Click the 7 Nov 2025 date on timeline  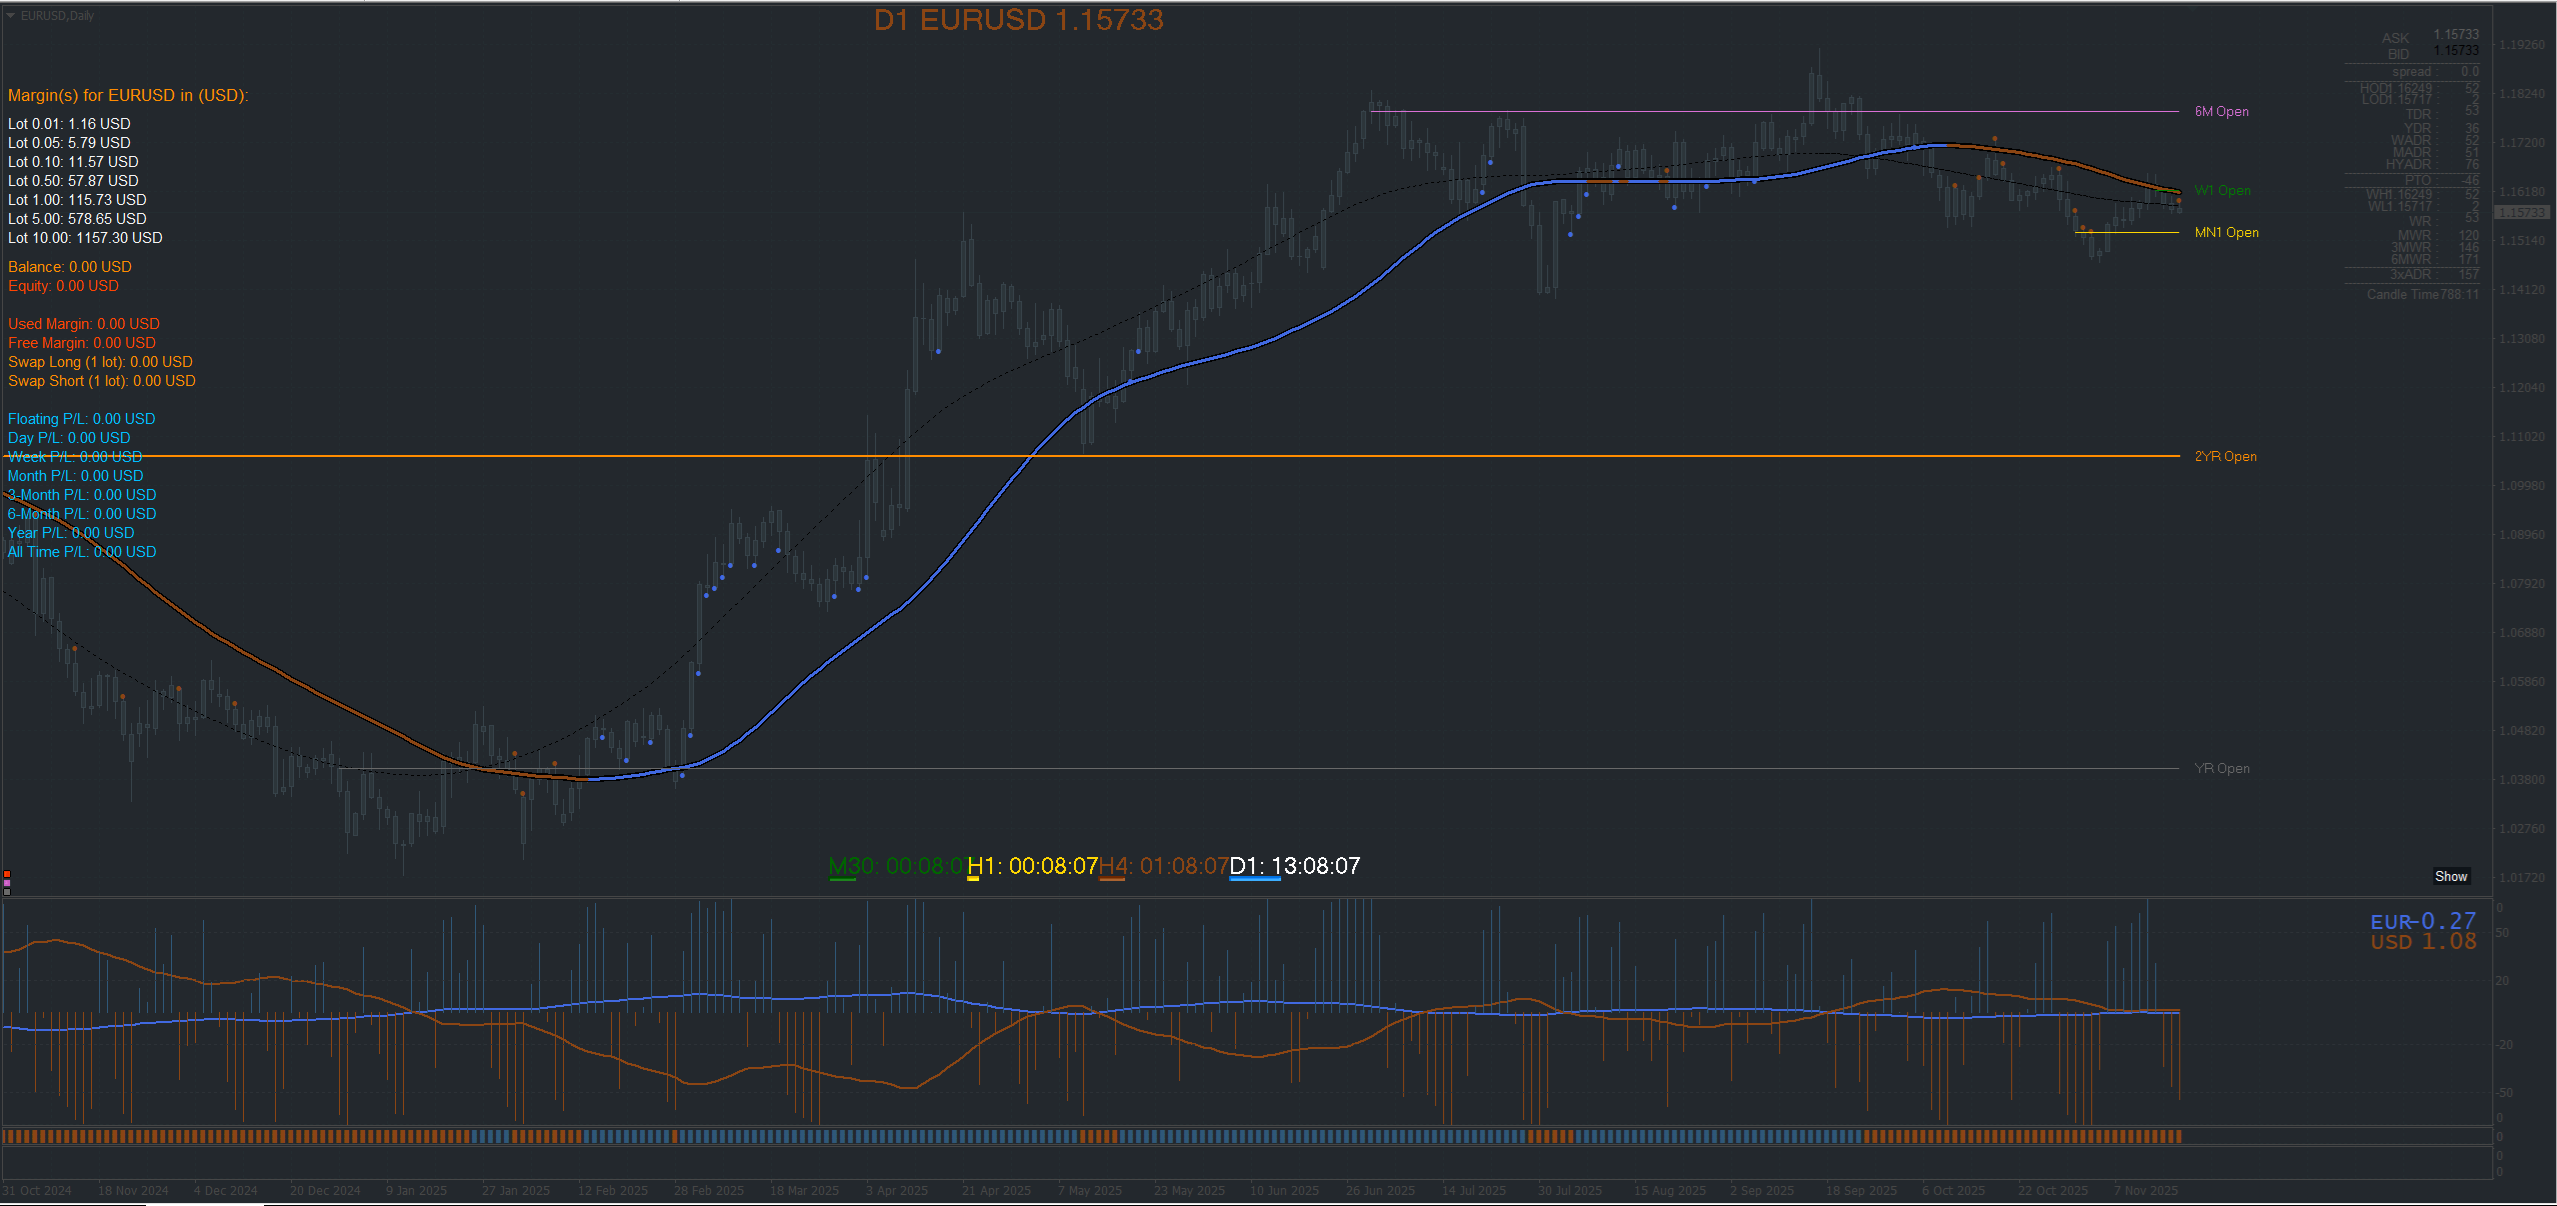2145,1190
